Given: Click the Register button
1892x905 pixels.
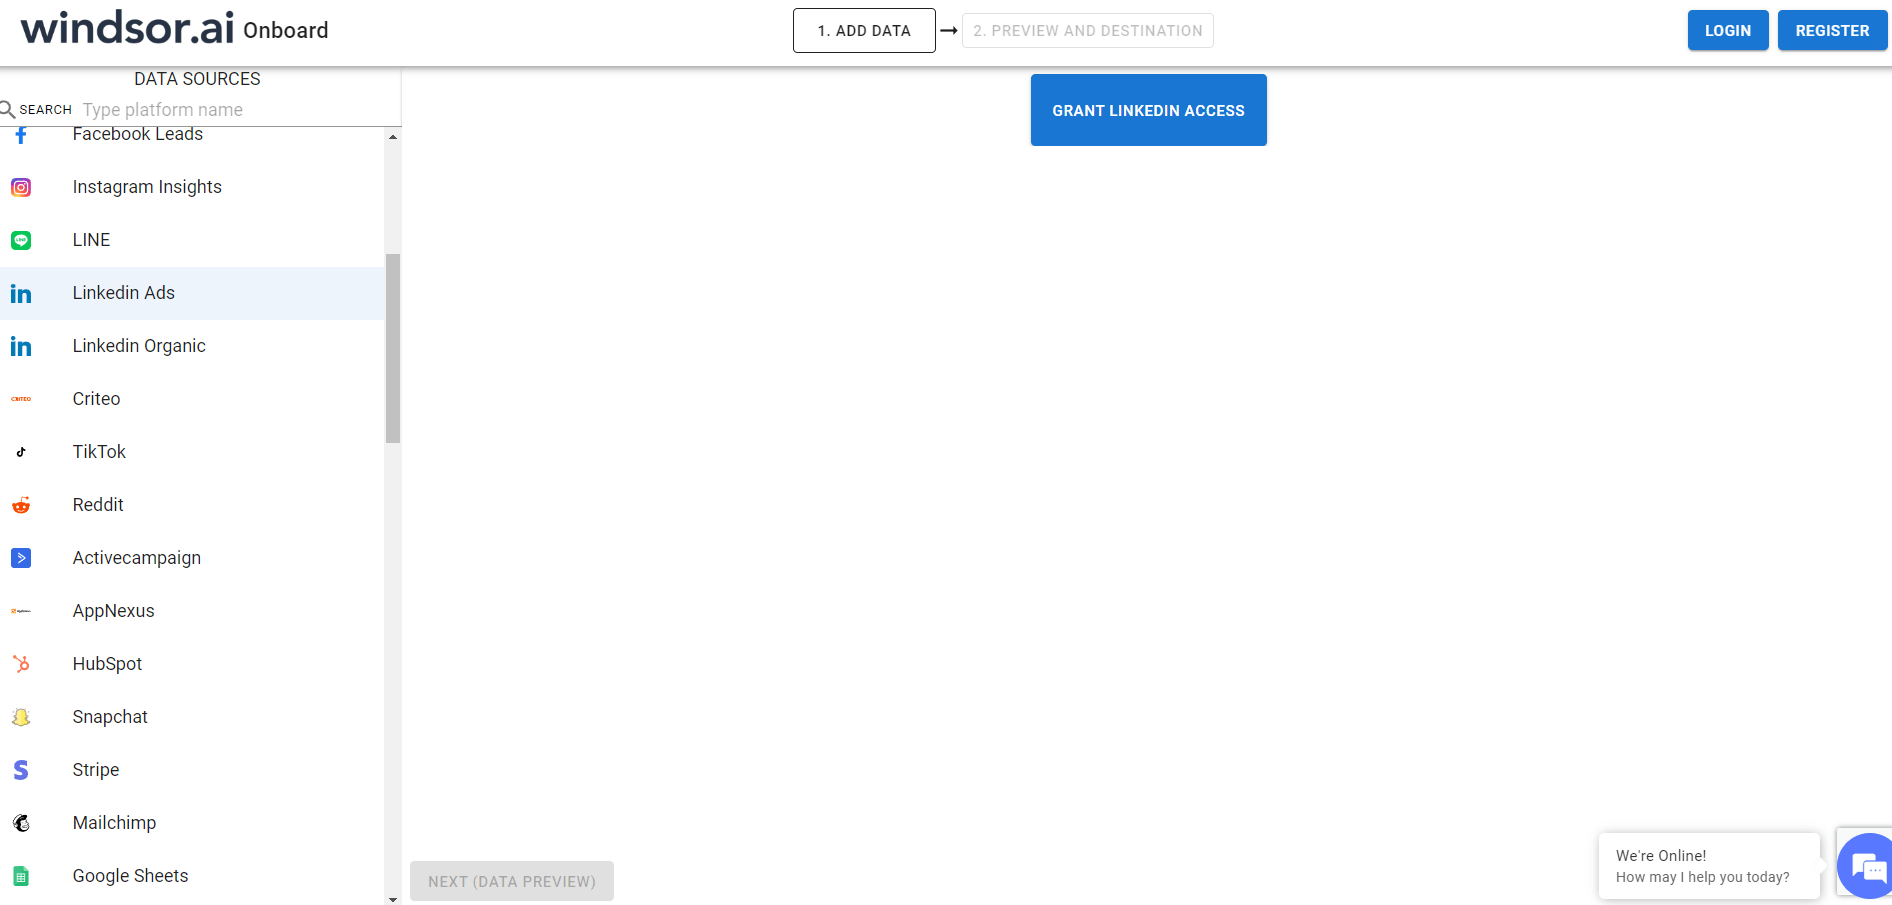Looking at the screenshot, I should (x=1832, y=31).
